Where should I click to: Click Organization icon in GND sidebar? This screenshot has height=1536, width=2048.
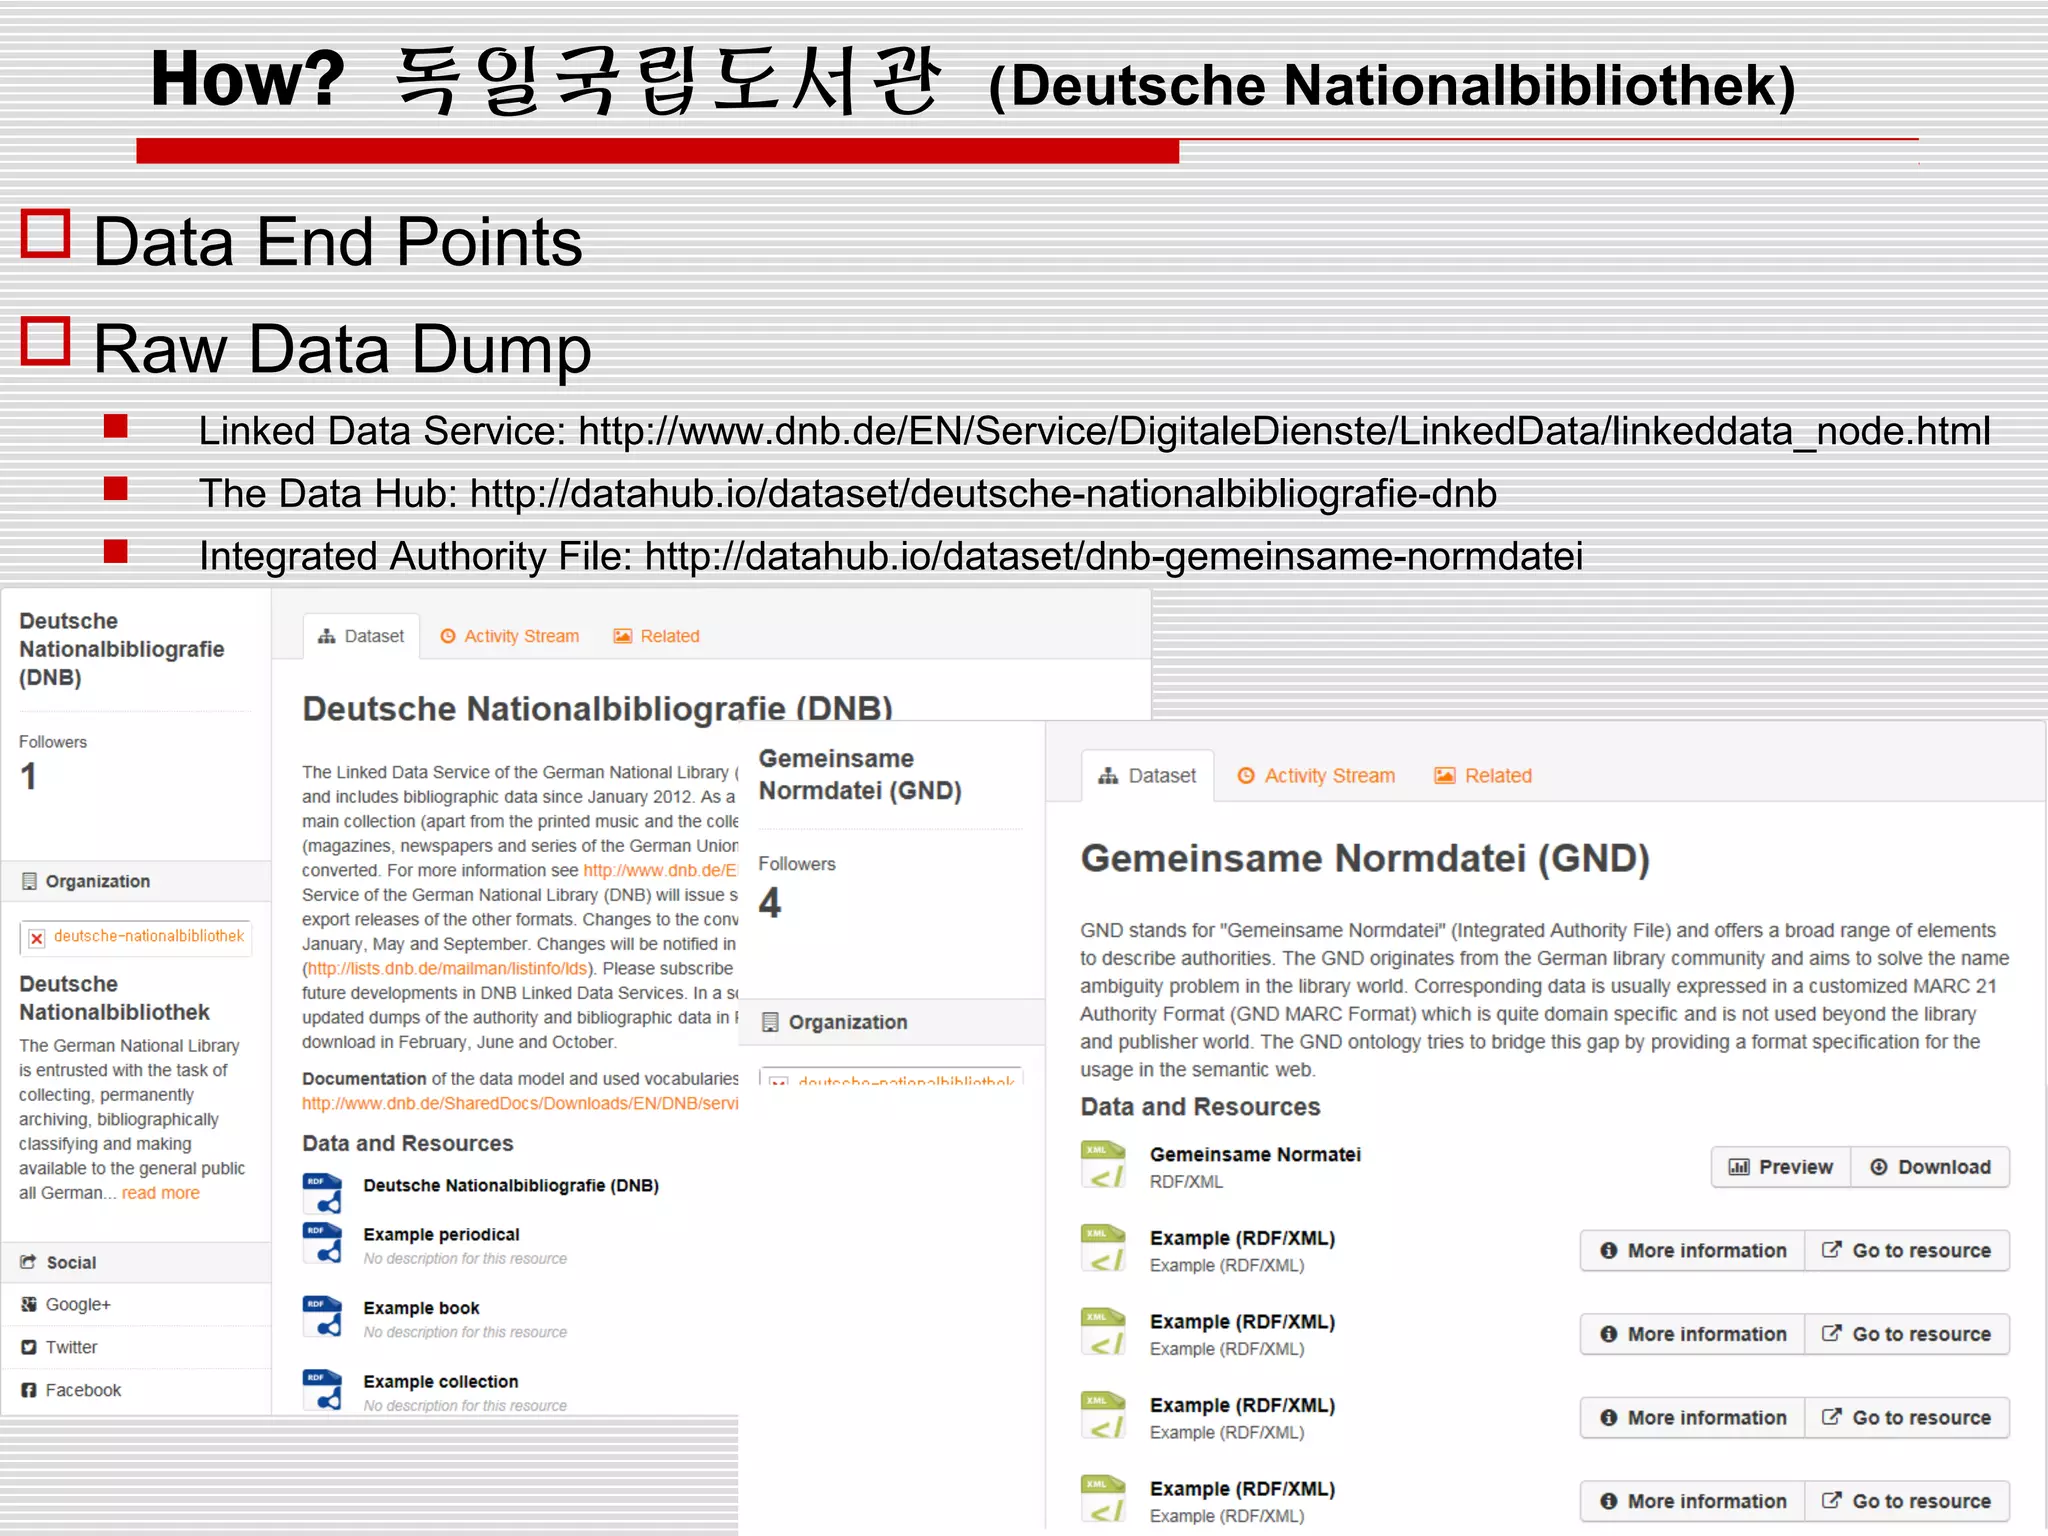point(770,1022)
